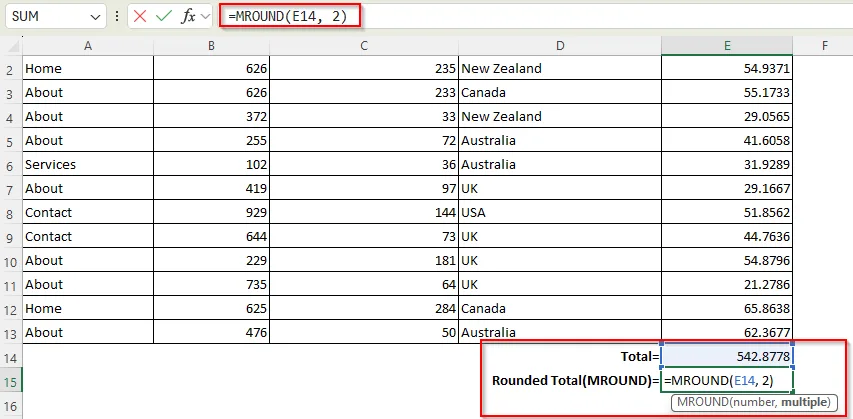Click Total cell showing 542.8778
Image resolution: width=853 pixels, height=419 pixels.
point(727,356)
